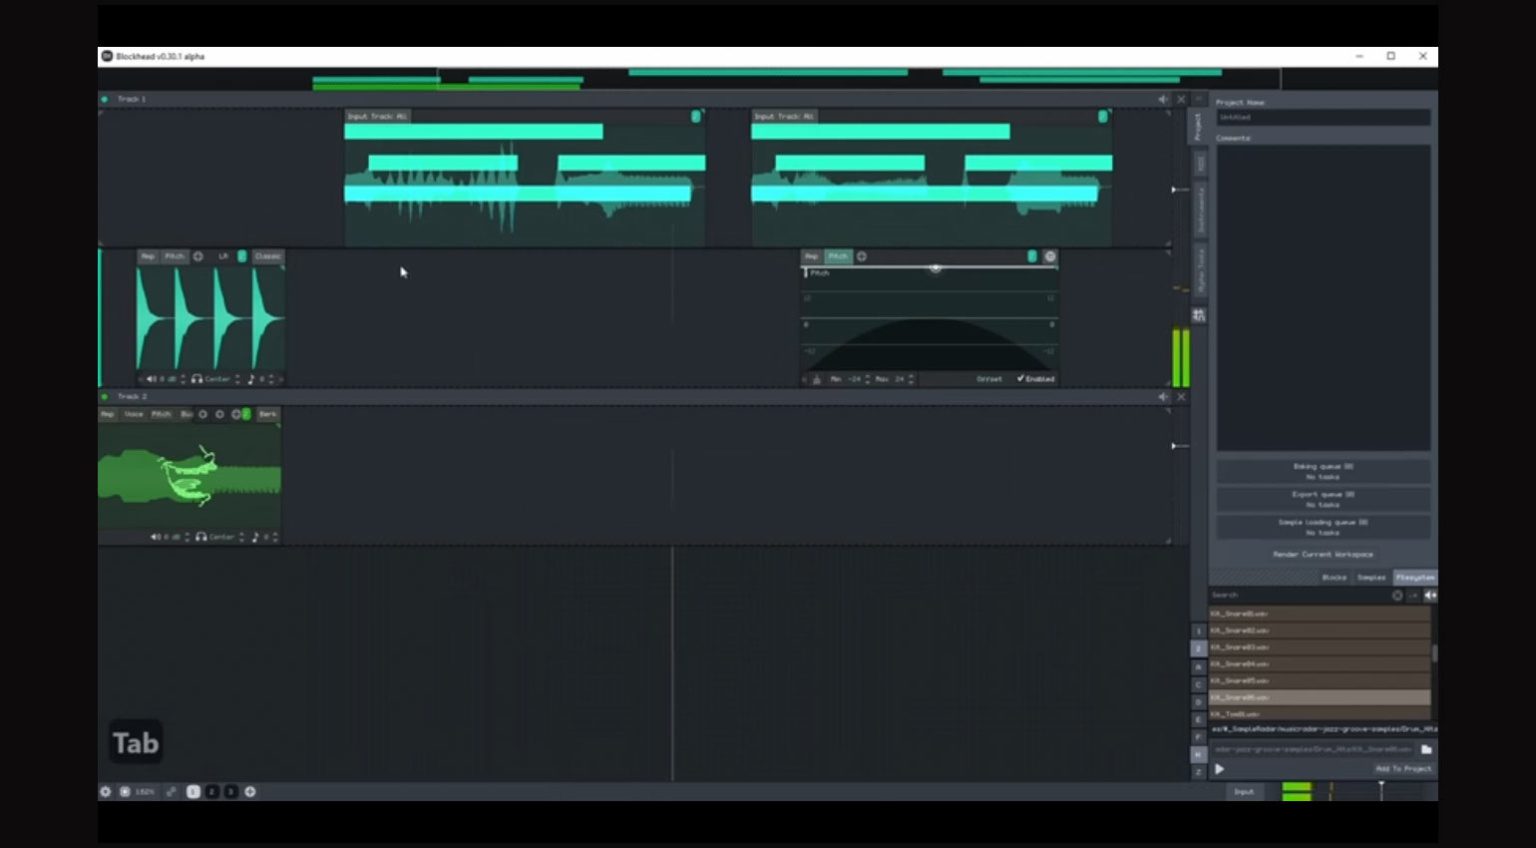Click the folder browse icon beside the sample path
1536x848 pixels.
(1425, 749)
